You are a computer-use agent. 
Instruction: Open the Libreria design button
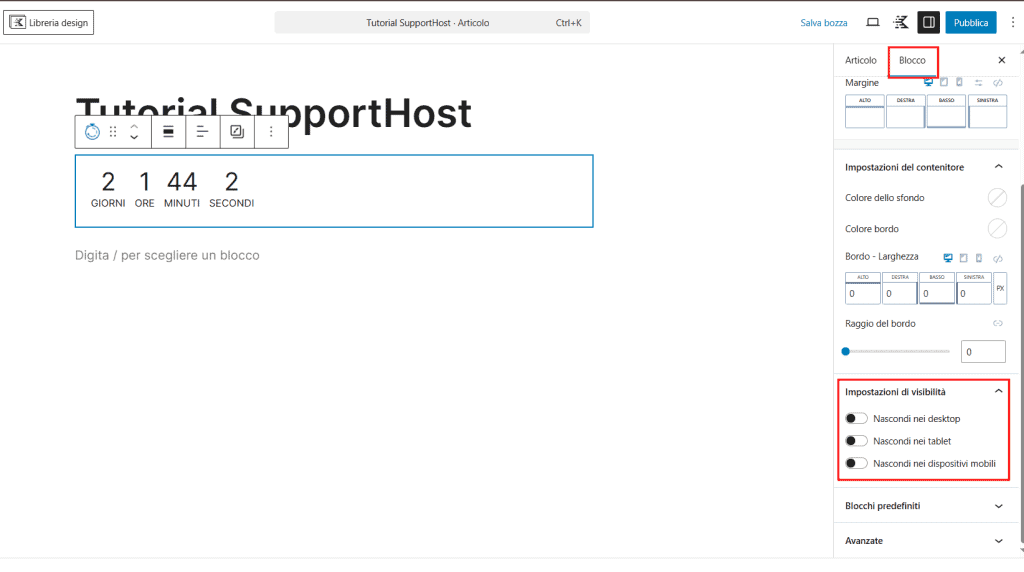pyautogui.click(x=49, y=22)
